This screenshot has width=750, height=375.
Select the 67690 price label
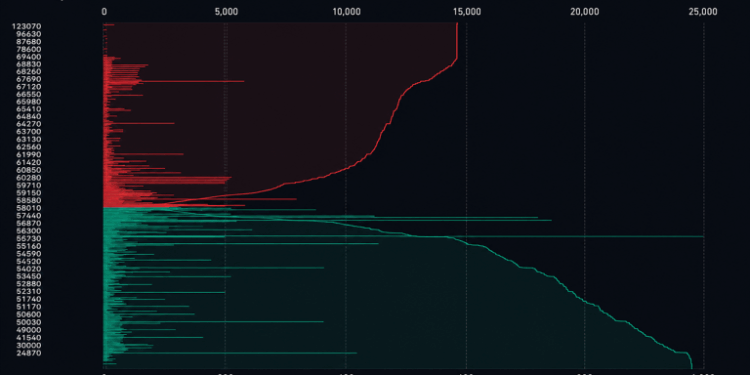(28, 79)
